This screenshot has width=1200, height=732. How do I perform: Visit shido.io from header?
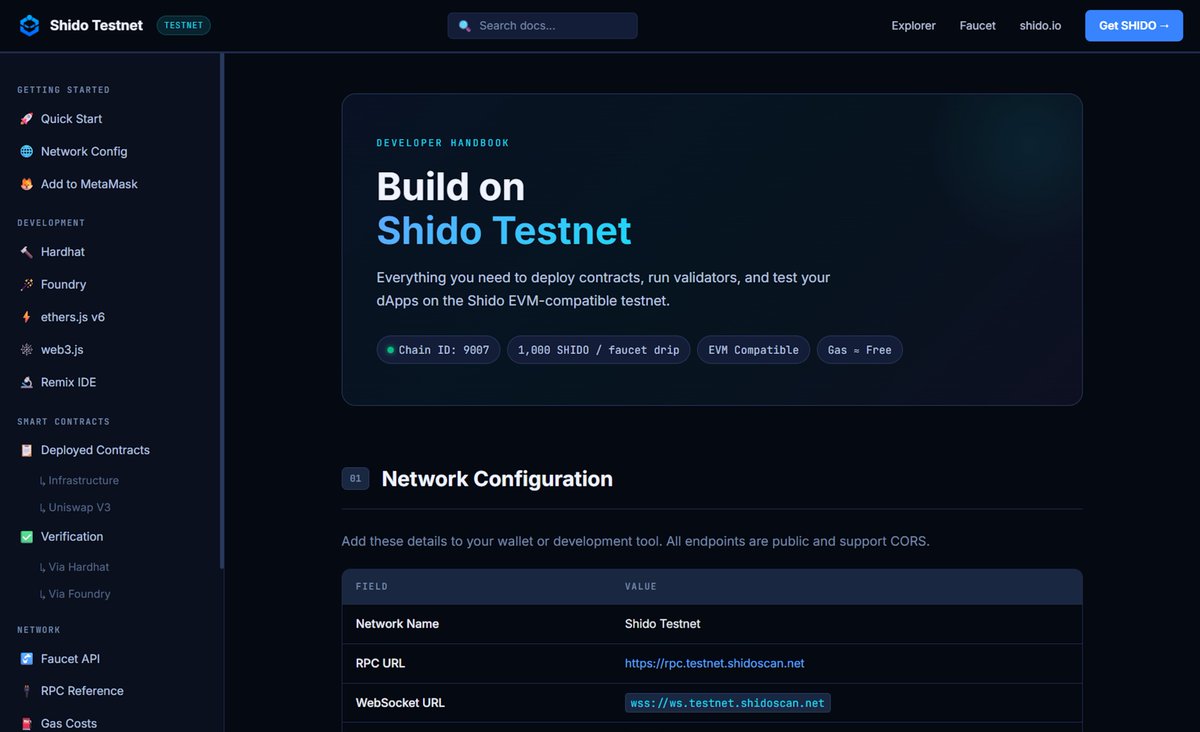[x=1041, y=26]
